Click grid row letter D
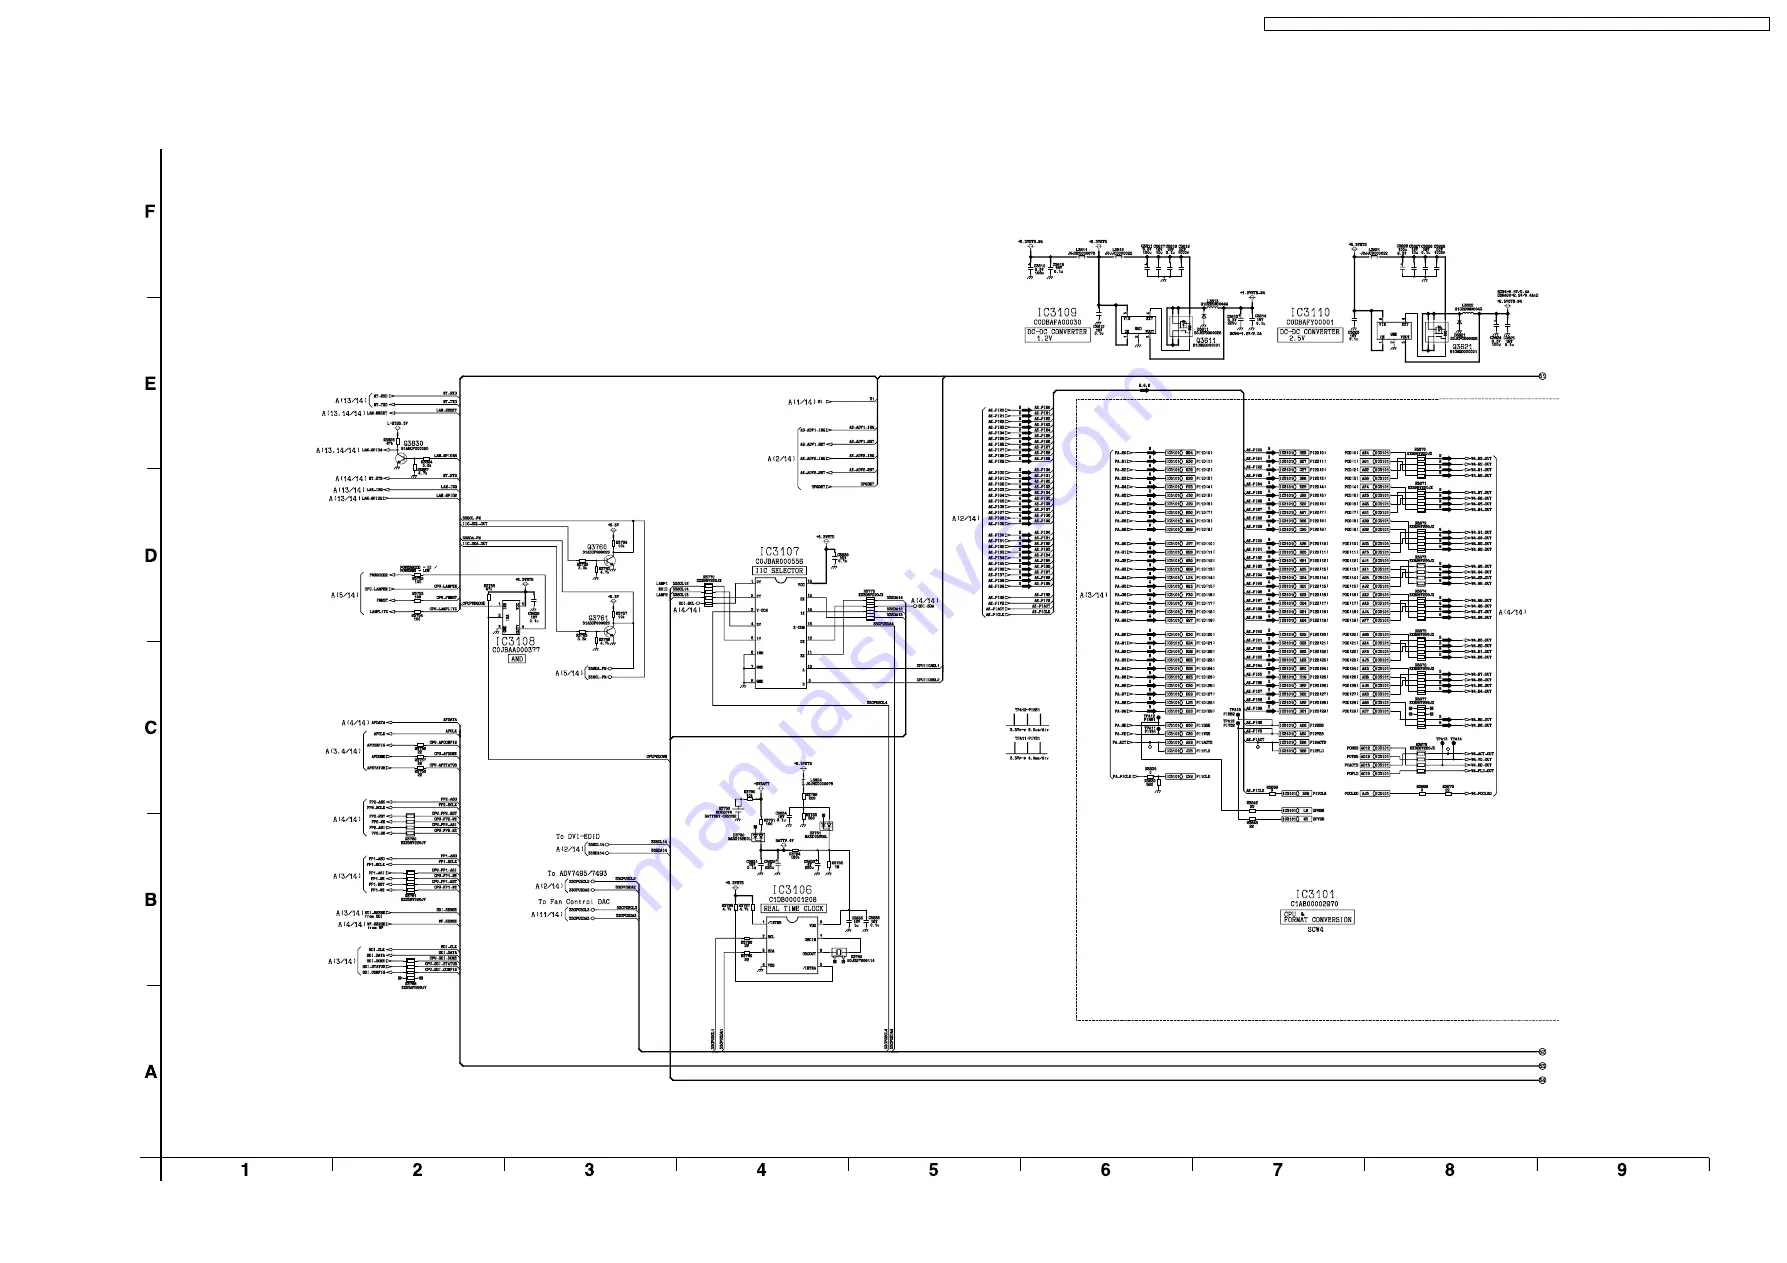This screenshot has width=1787, height=1263. 150,556
